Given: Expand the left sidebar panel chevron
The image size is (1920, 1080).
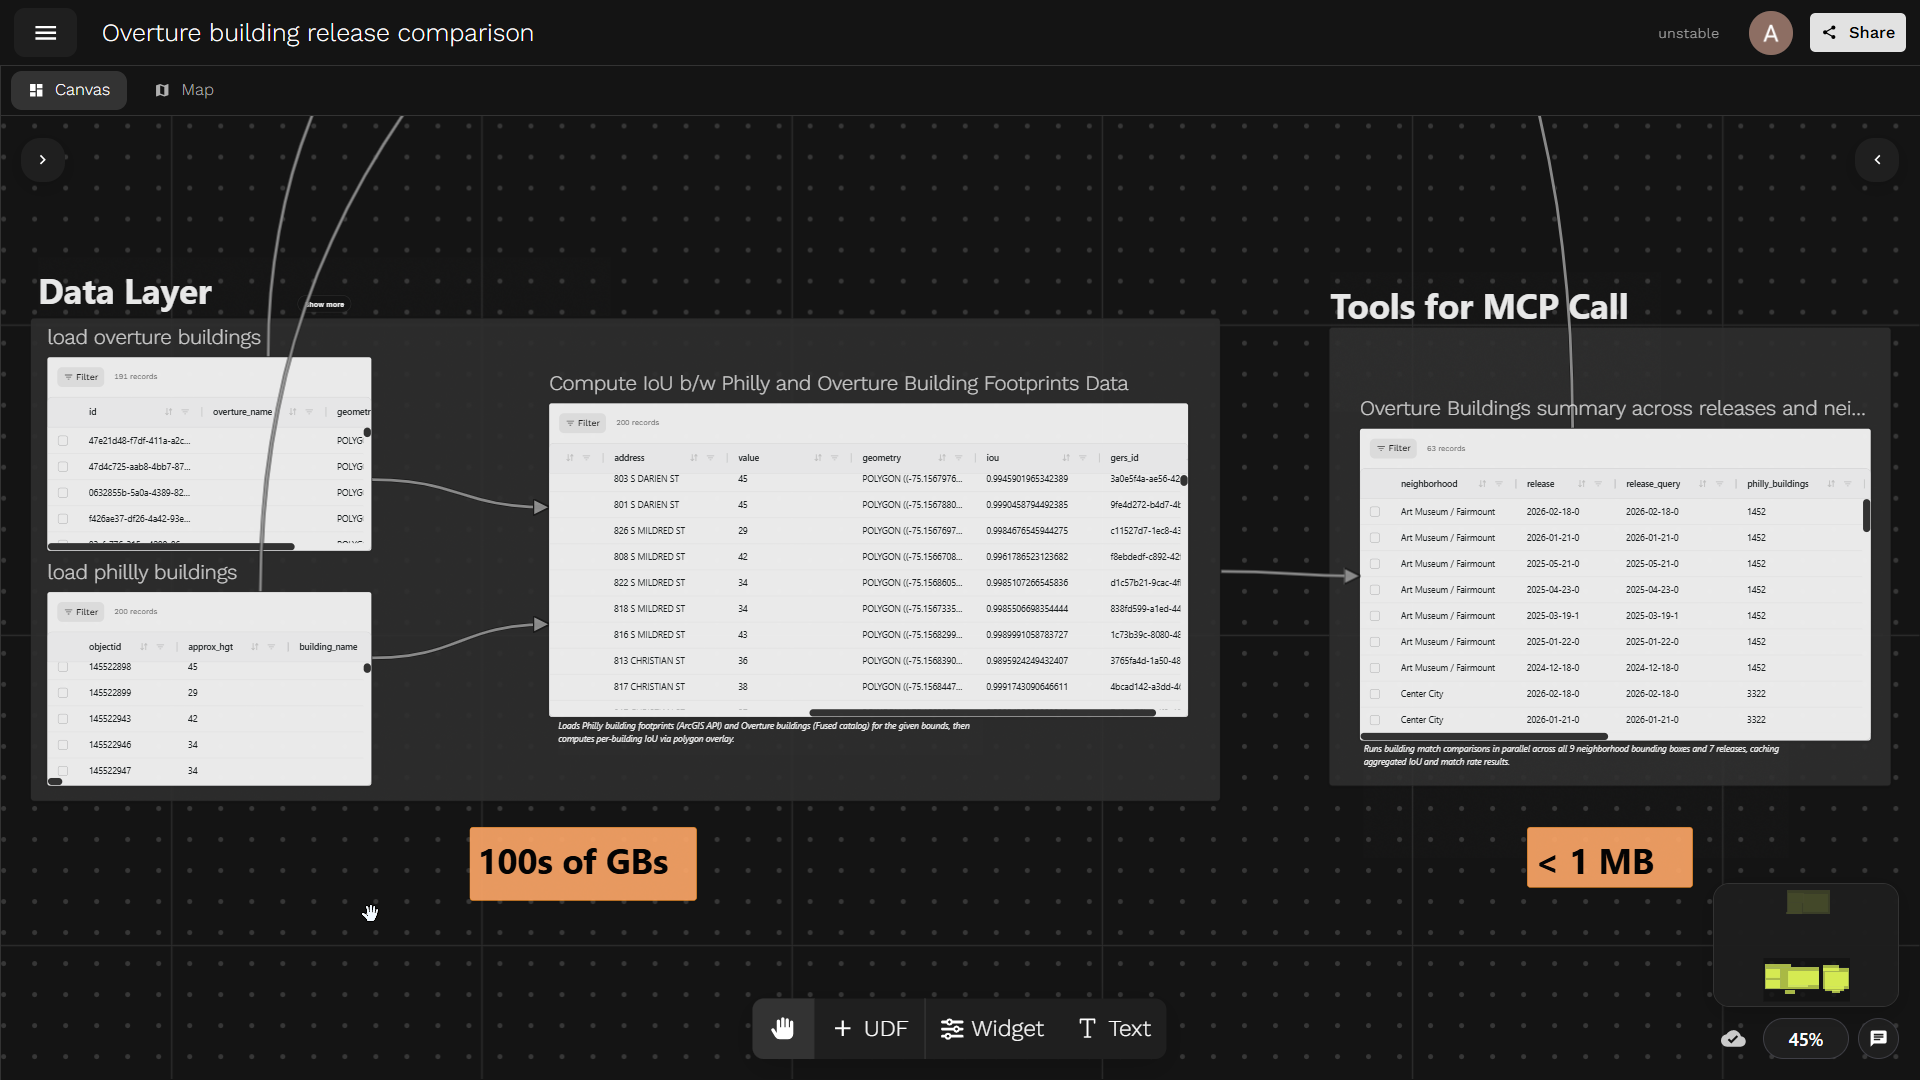Looking at the screenshot, I should pos(42,160).
